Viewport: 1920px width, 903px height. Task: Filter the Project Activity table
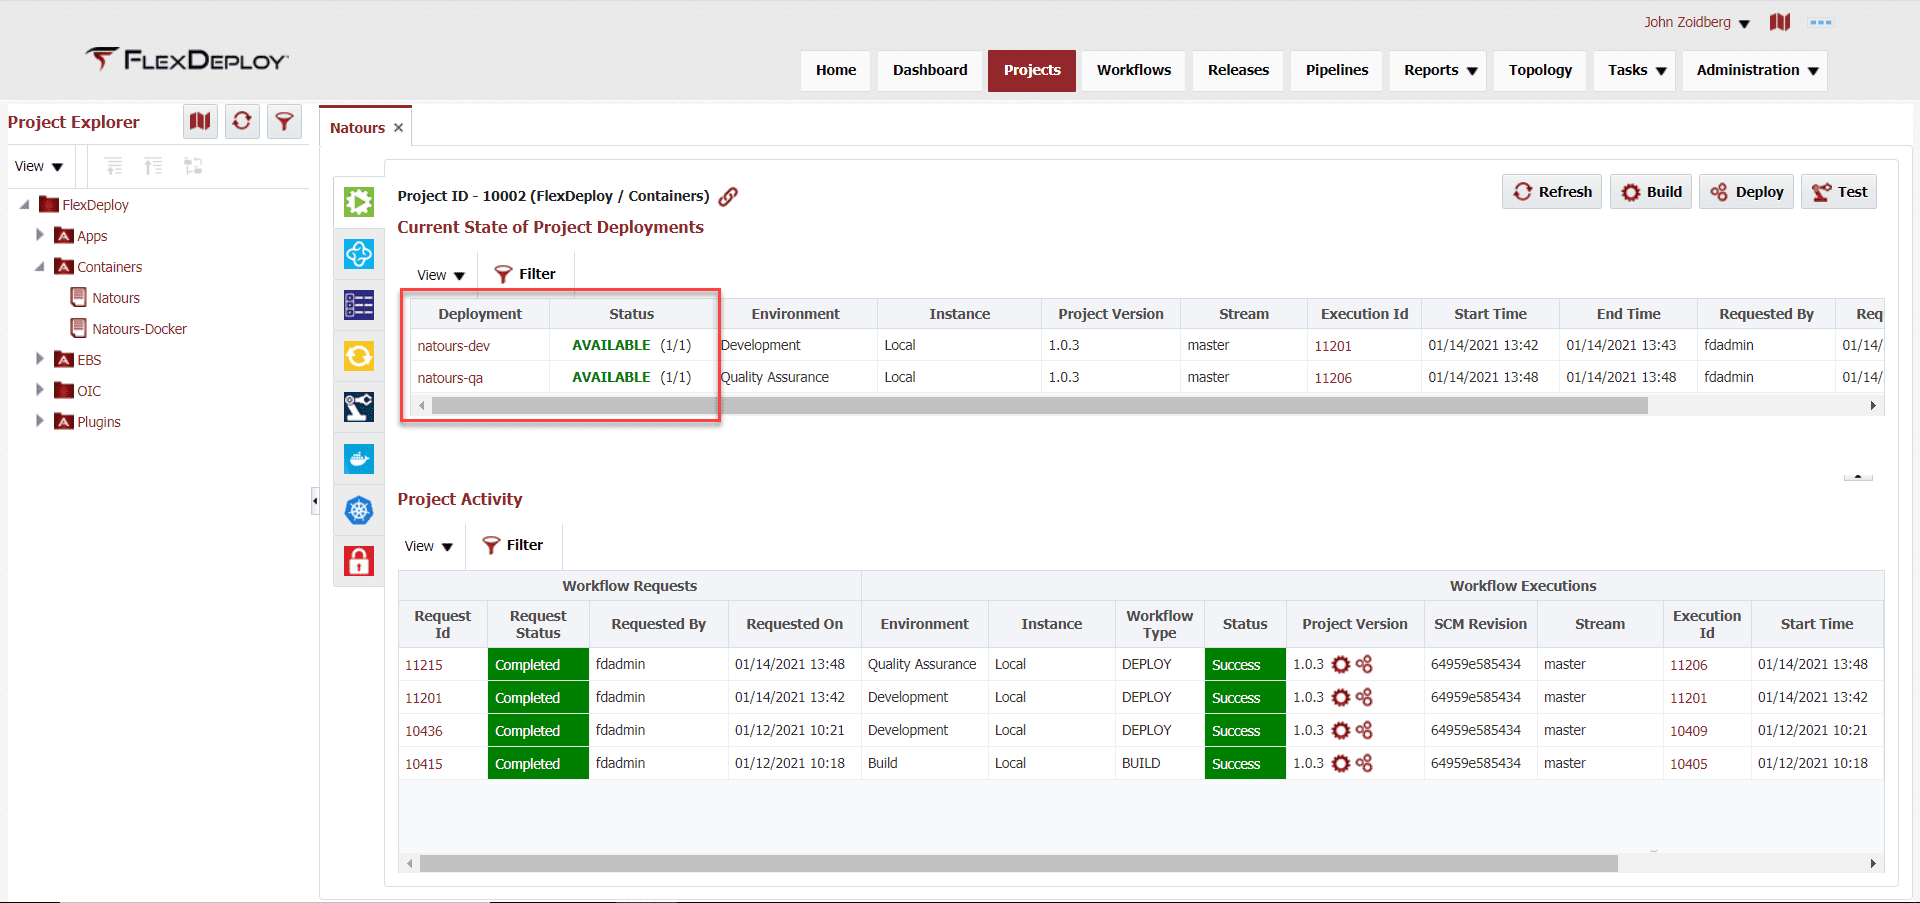pyautogui.click(x=513, y=545)
